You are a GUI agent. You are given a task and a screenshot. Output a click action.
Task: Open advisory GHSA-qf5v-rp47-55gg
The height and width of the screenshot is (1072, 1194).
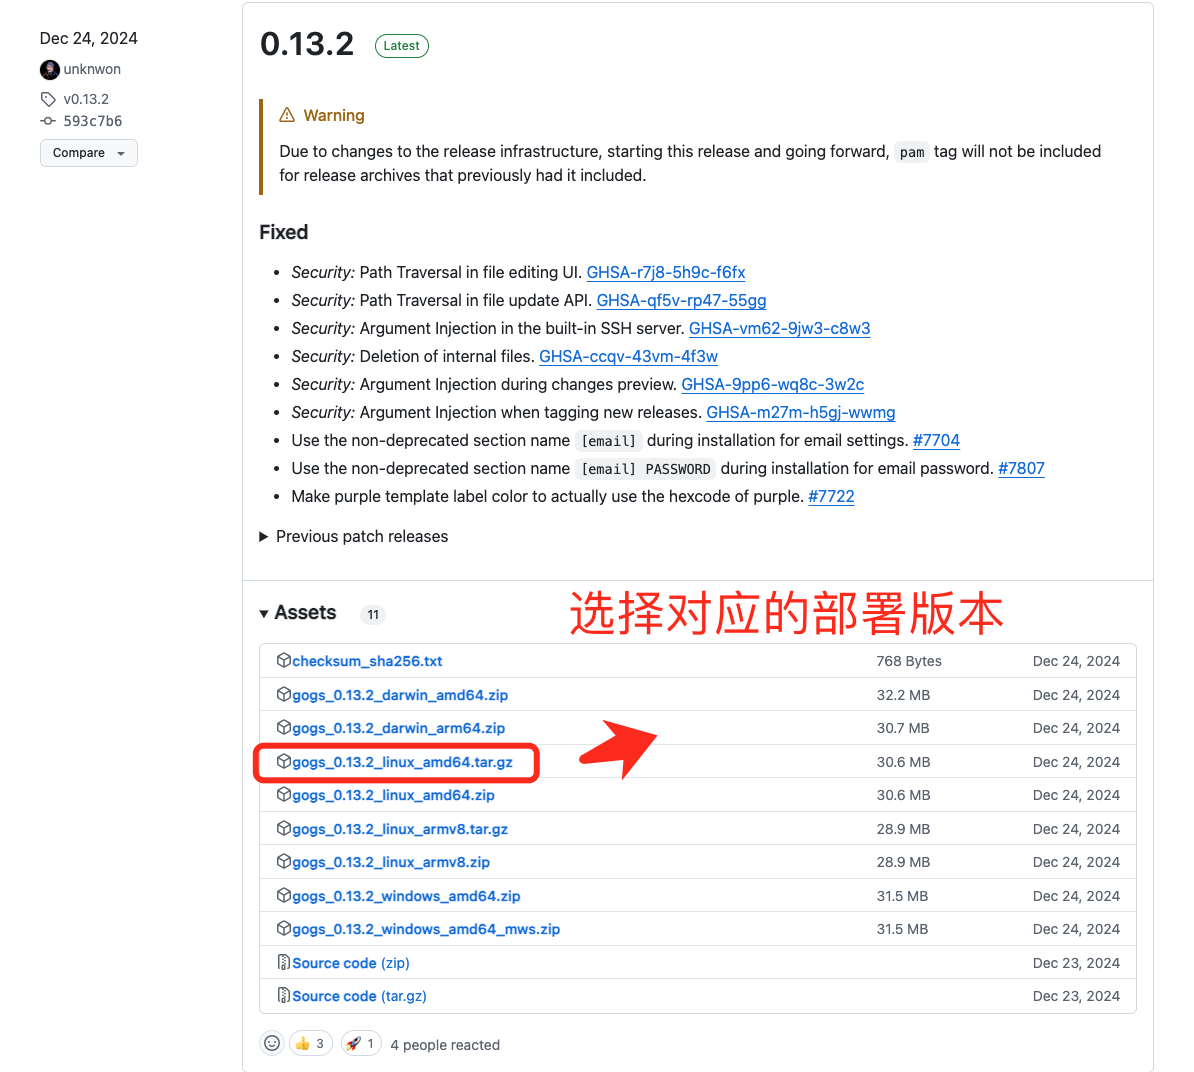tap(681, 301)
